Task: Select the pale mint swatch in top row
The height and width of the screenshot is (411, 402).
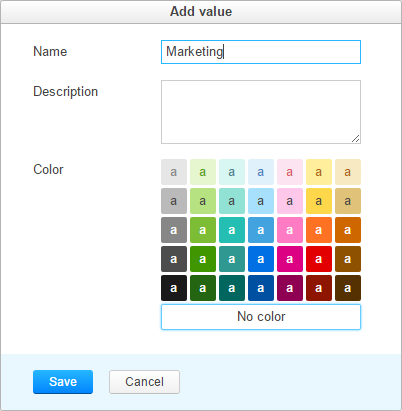Action: 232,172
